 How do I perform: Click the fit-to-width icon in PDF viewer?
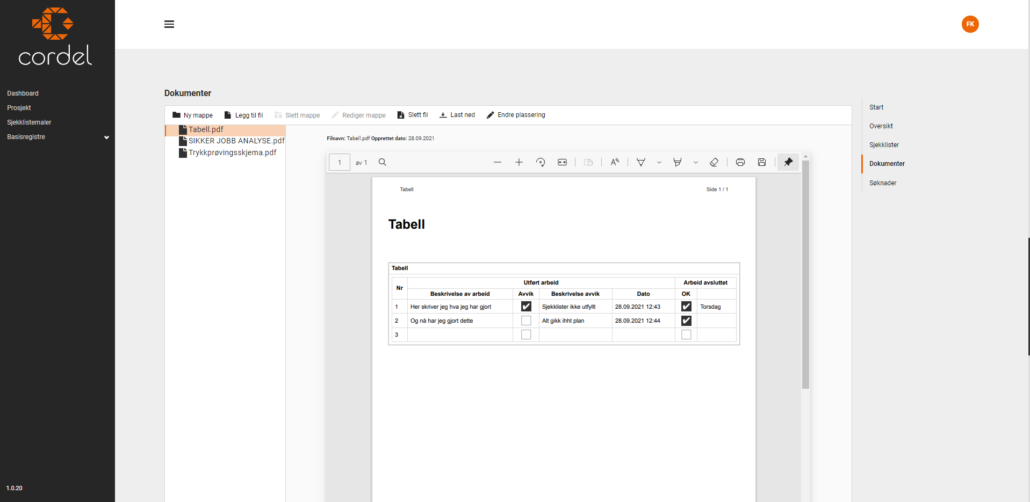[562, 162]
